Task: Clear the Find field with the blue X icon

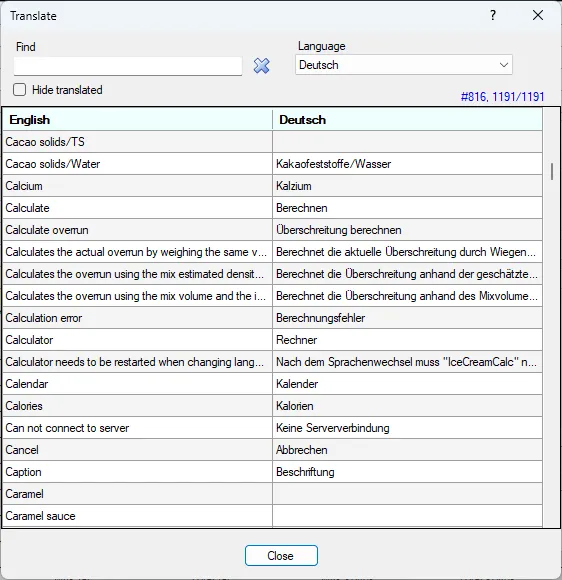Action: [x=261, y=66]
